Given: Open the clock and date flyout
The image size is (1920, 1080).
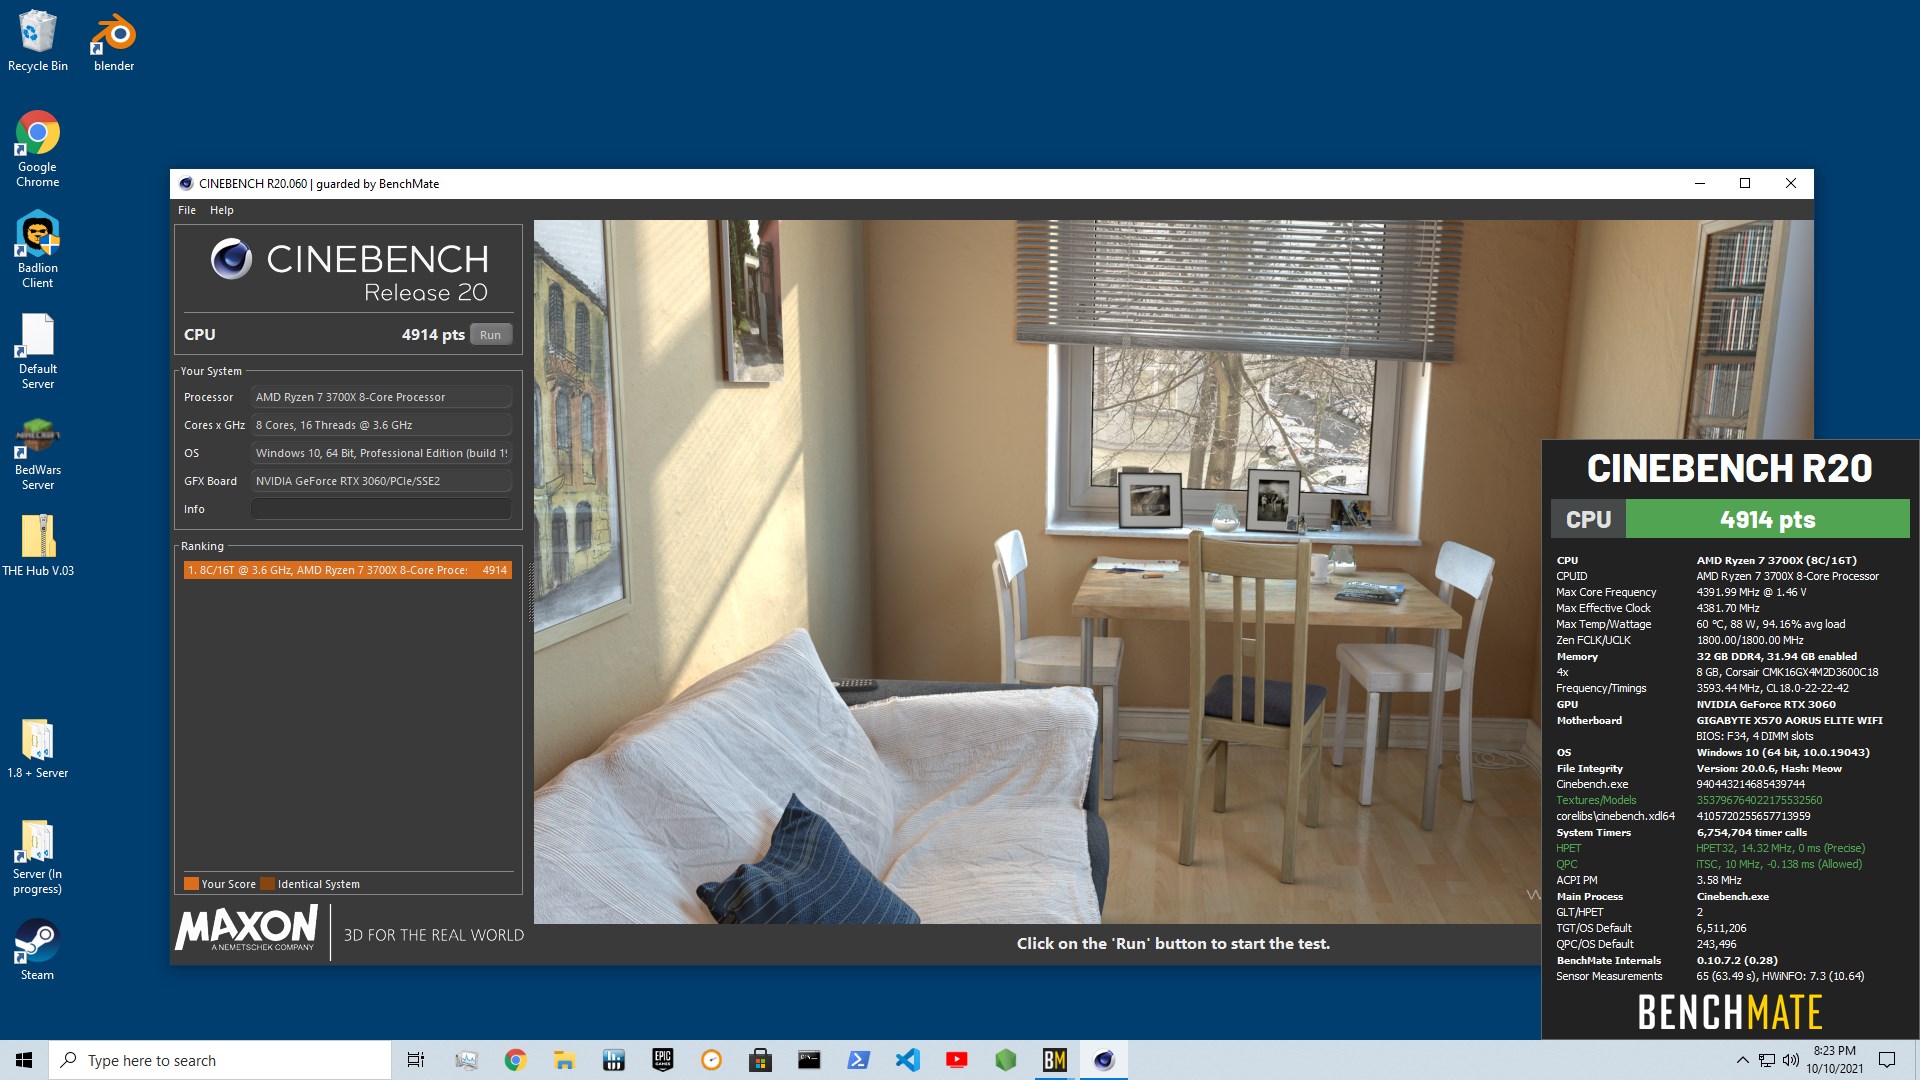Looking at the screenshot, I should pos(1834,1060).
